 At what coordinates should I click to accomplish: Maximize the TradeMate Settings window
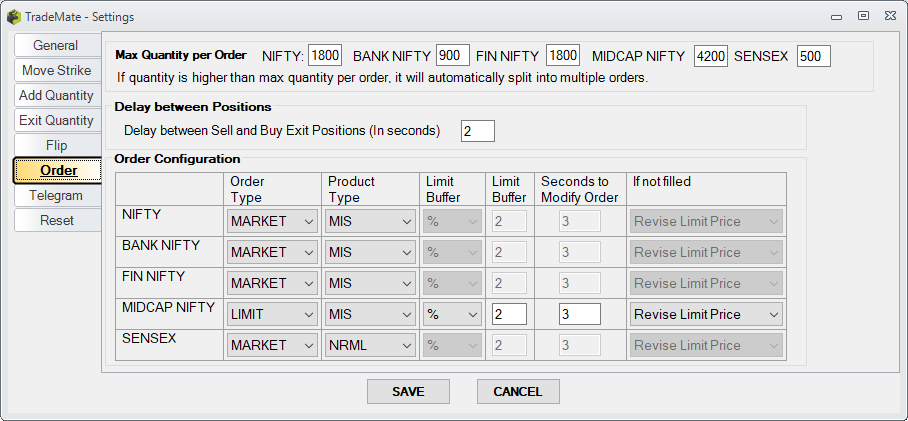tap(863, 16)
